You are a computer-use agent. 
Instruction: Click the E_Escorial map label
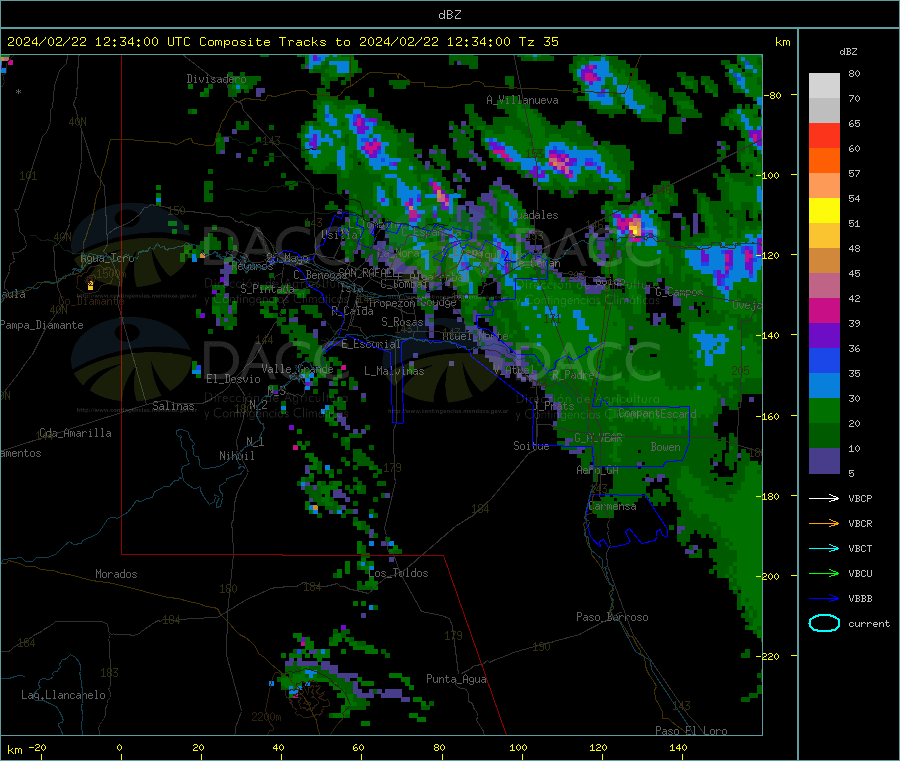pos(371,344)
